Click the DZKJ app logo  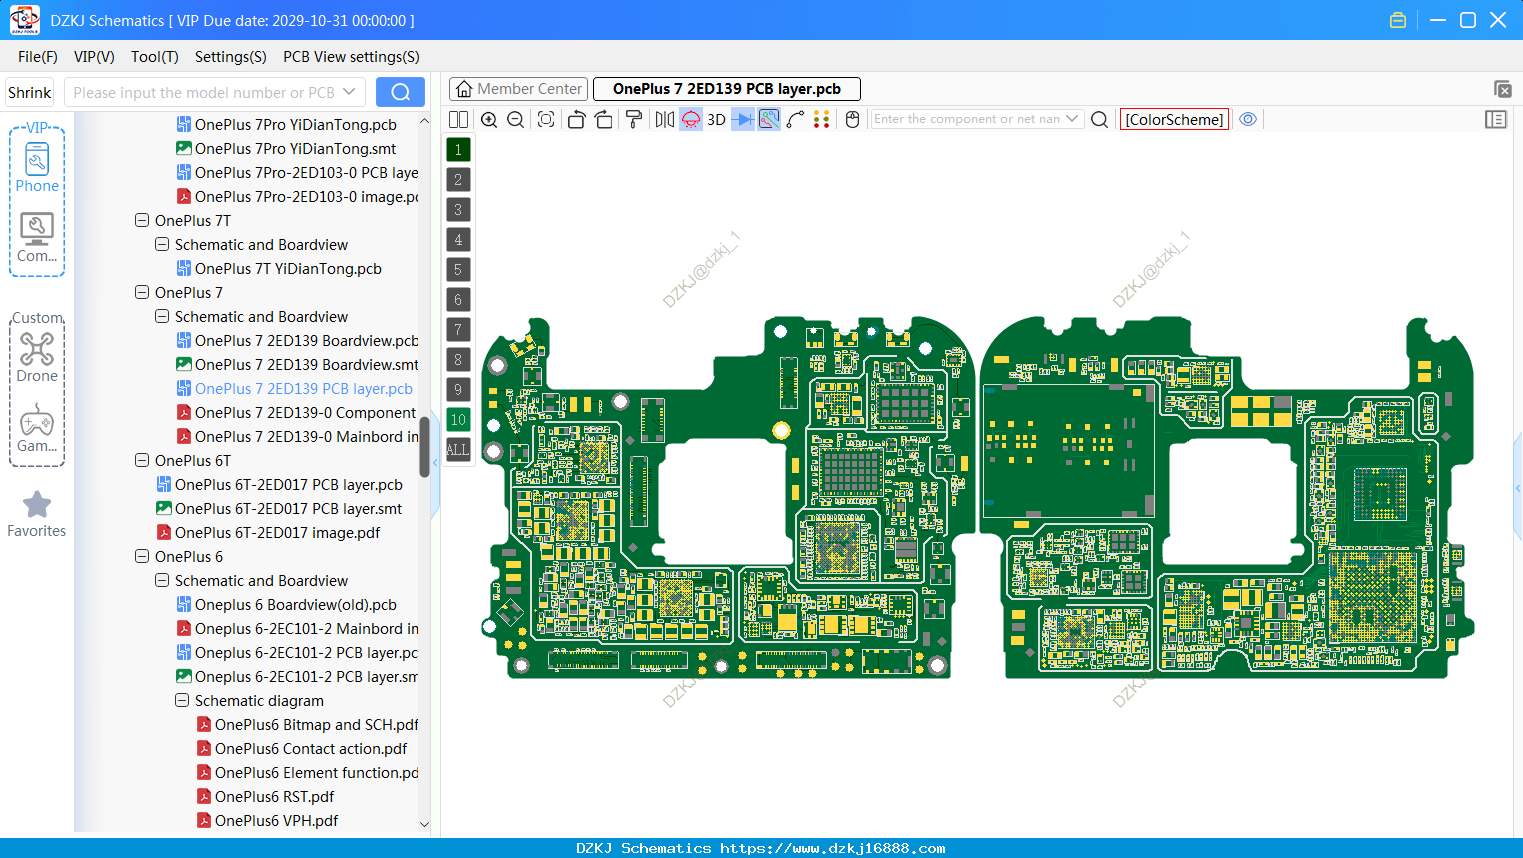24,20
